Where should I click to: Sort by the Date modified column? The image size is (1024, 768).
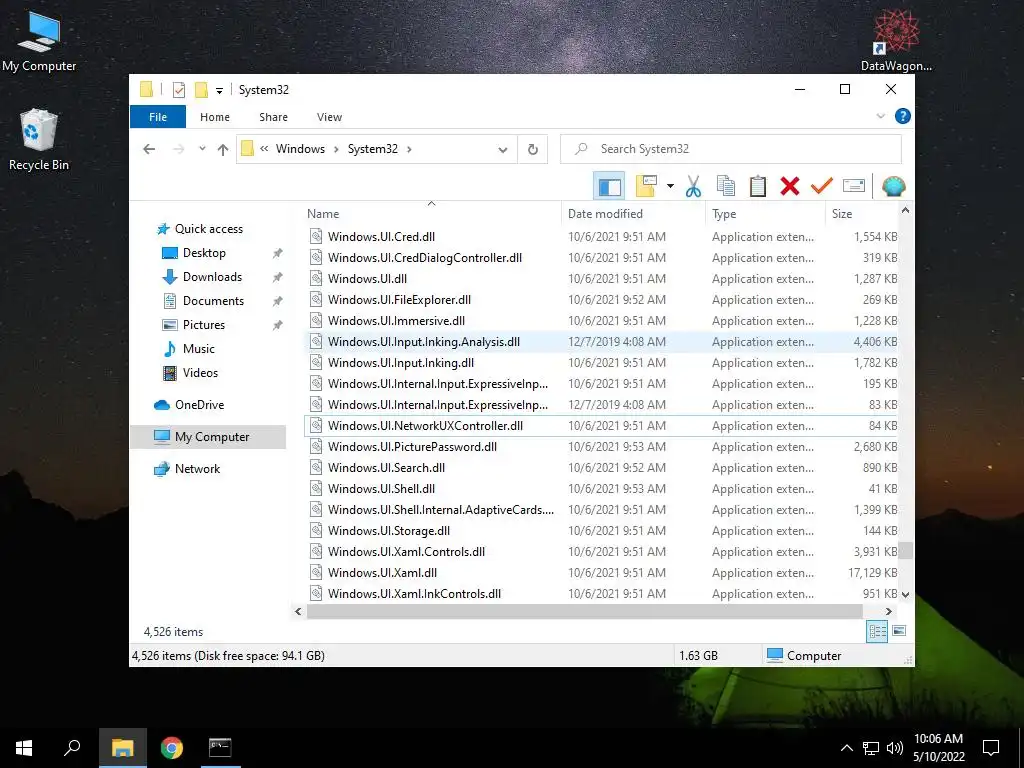pos(633,214)
